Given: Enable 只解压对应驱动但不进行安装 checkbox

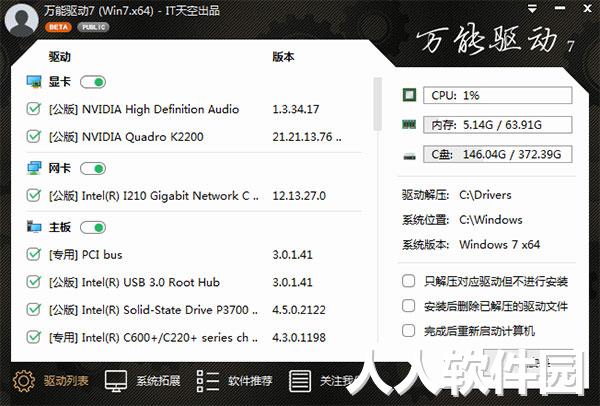Looking at the screenshot, I should click(x=408, y=281).
